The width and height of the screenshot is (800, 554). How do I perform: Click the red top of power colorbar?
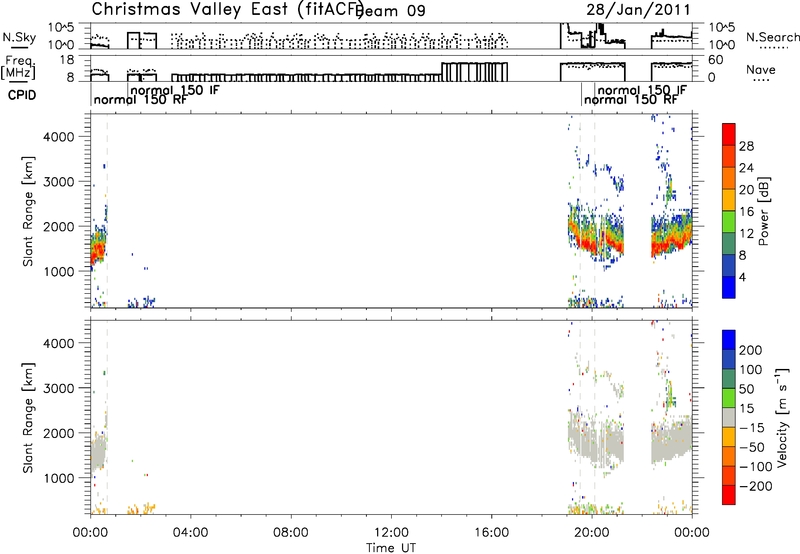[x=729, y=135]
